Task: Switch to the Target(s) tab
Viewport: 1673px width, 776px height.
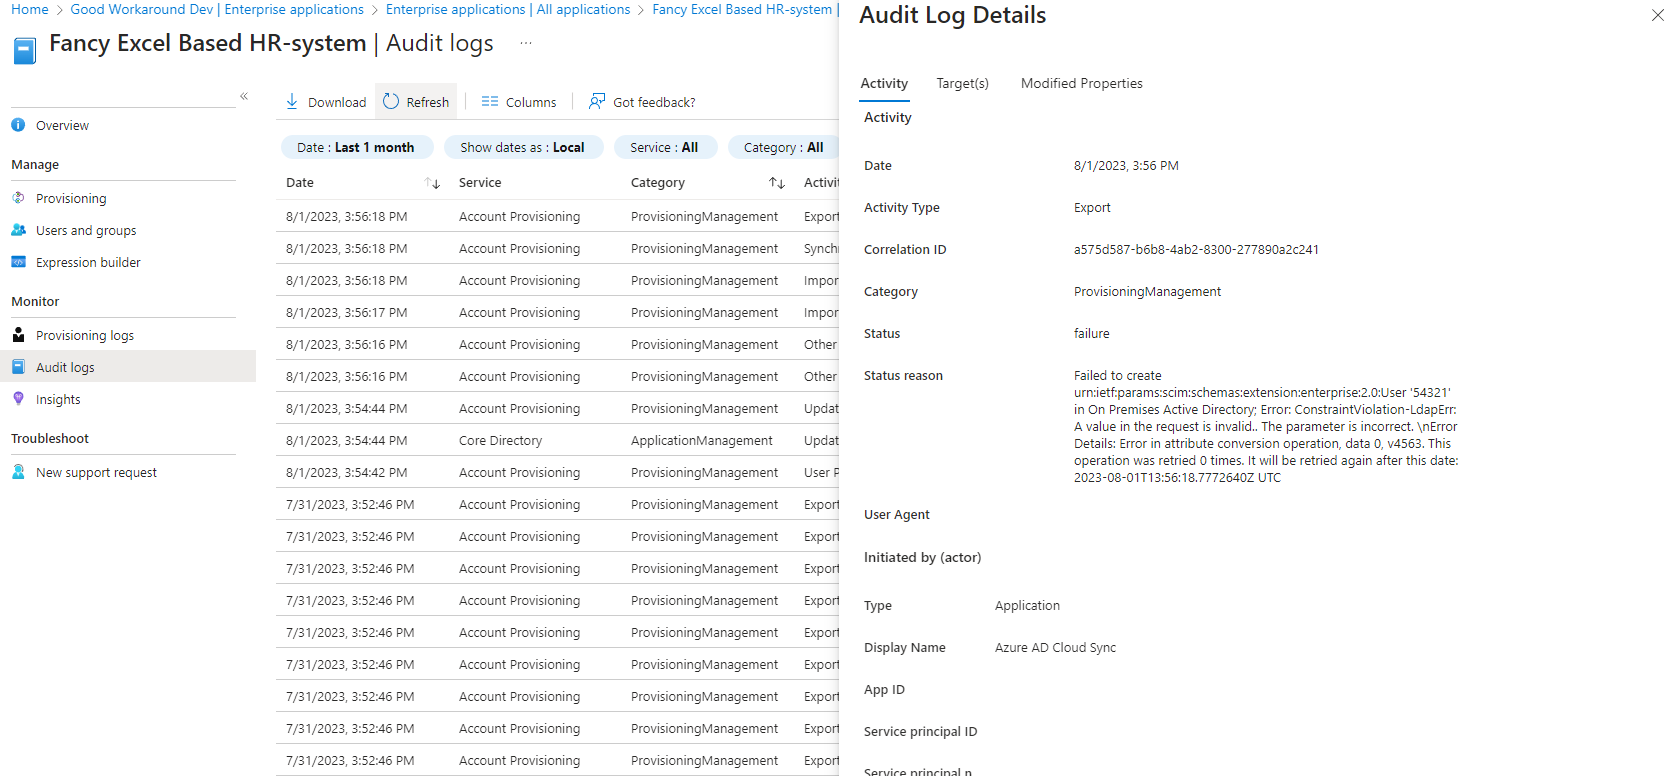Action: point(962,83)
